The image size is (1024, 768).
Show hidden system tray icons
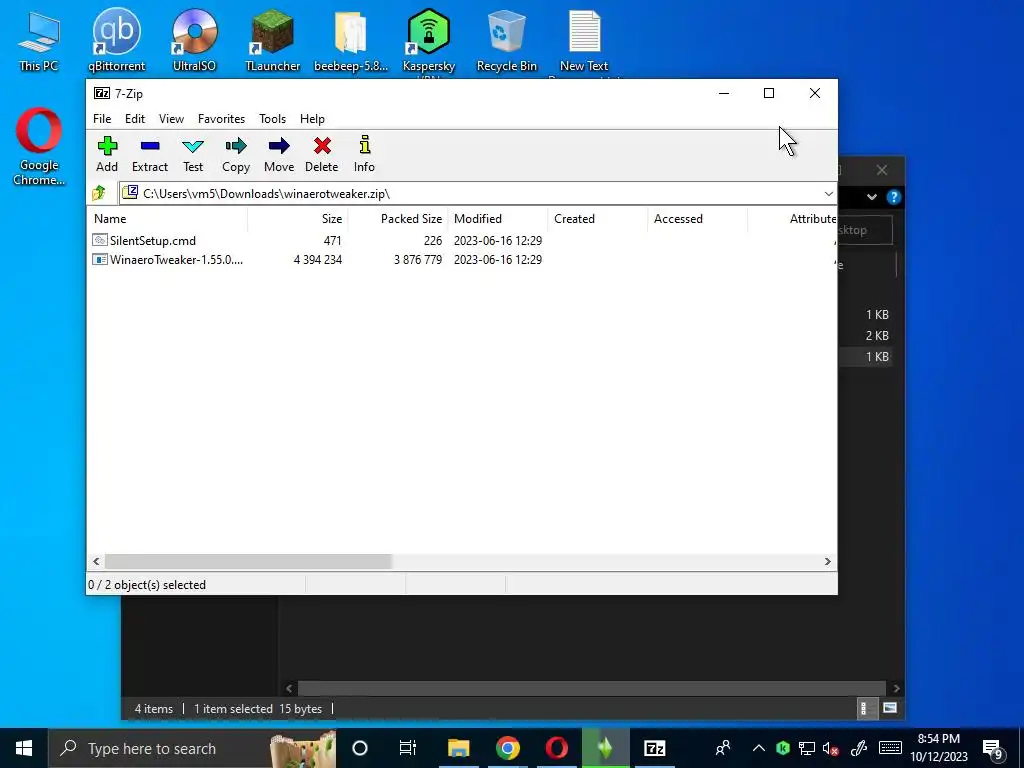point(758,748)
